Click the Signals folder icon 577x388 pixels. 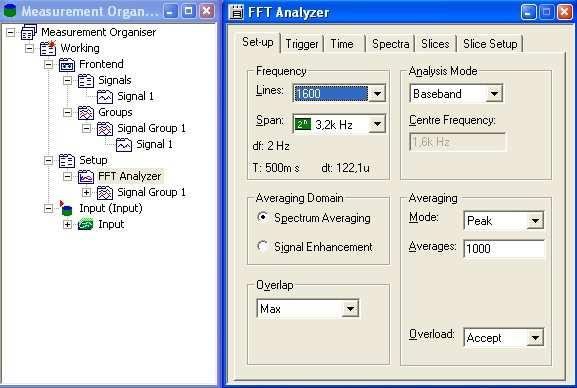[86, 80]
